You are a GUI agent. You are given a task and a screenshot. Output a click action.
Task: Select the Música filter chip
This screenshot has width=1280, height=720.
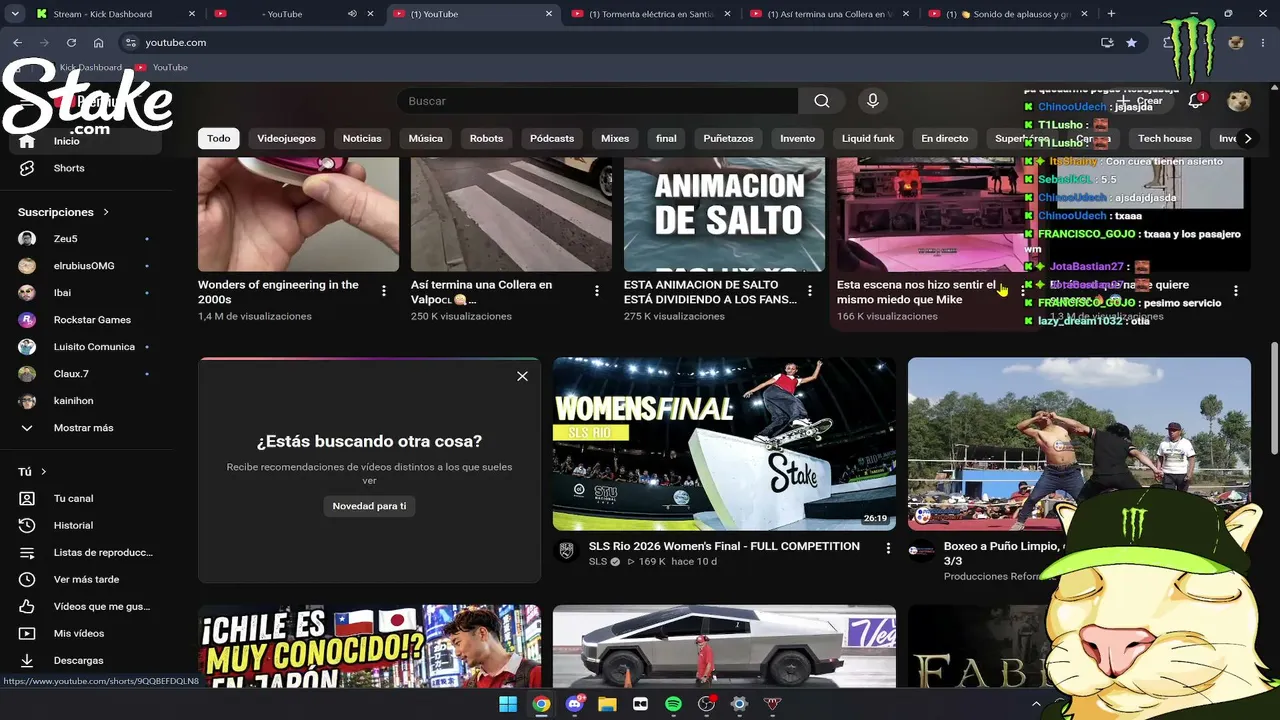click(x=426, y=139)
